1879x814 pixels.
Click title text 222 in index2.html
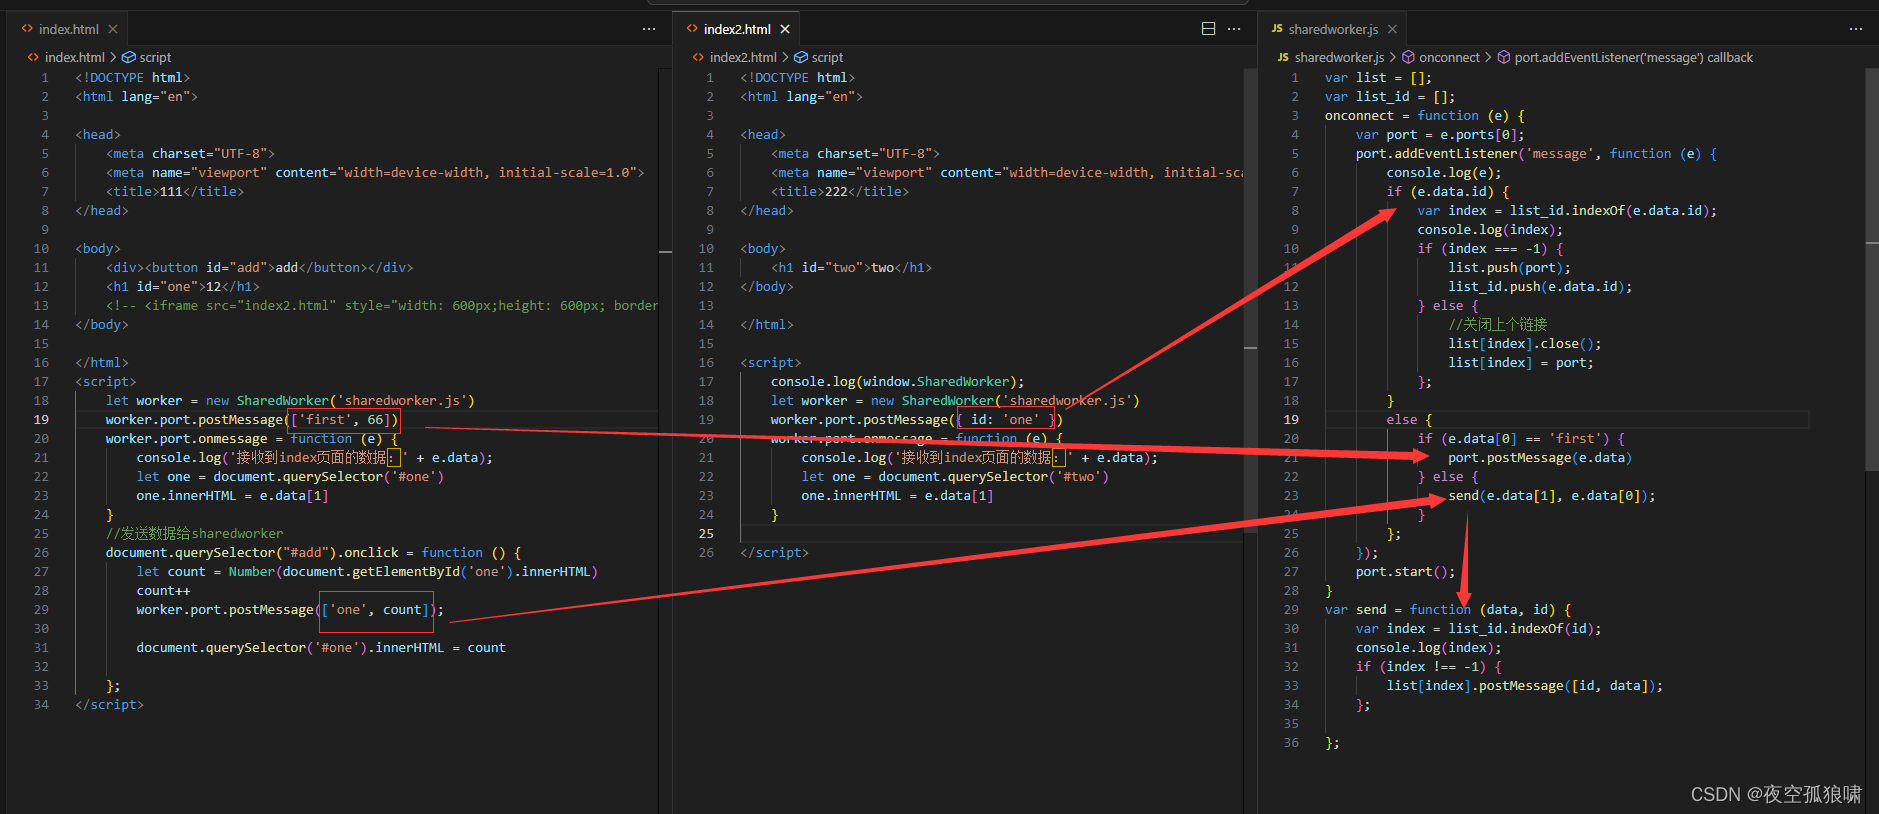pyautogui.click(x=836, y=191)
